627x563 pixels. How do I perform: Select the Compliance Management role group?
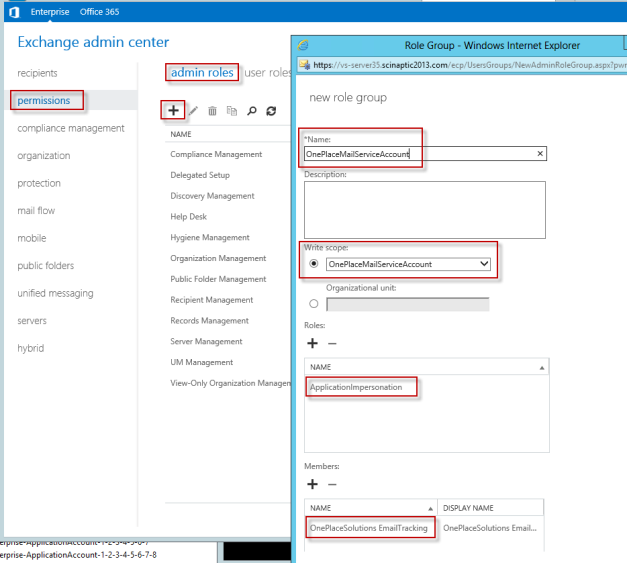point(216,154)
